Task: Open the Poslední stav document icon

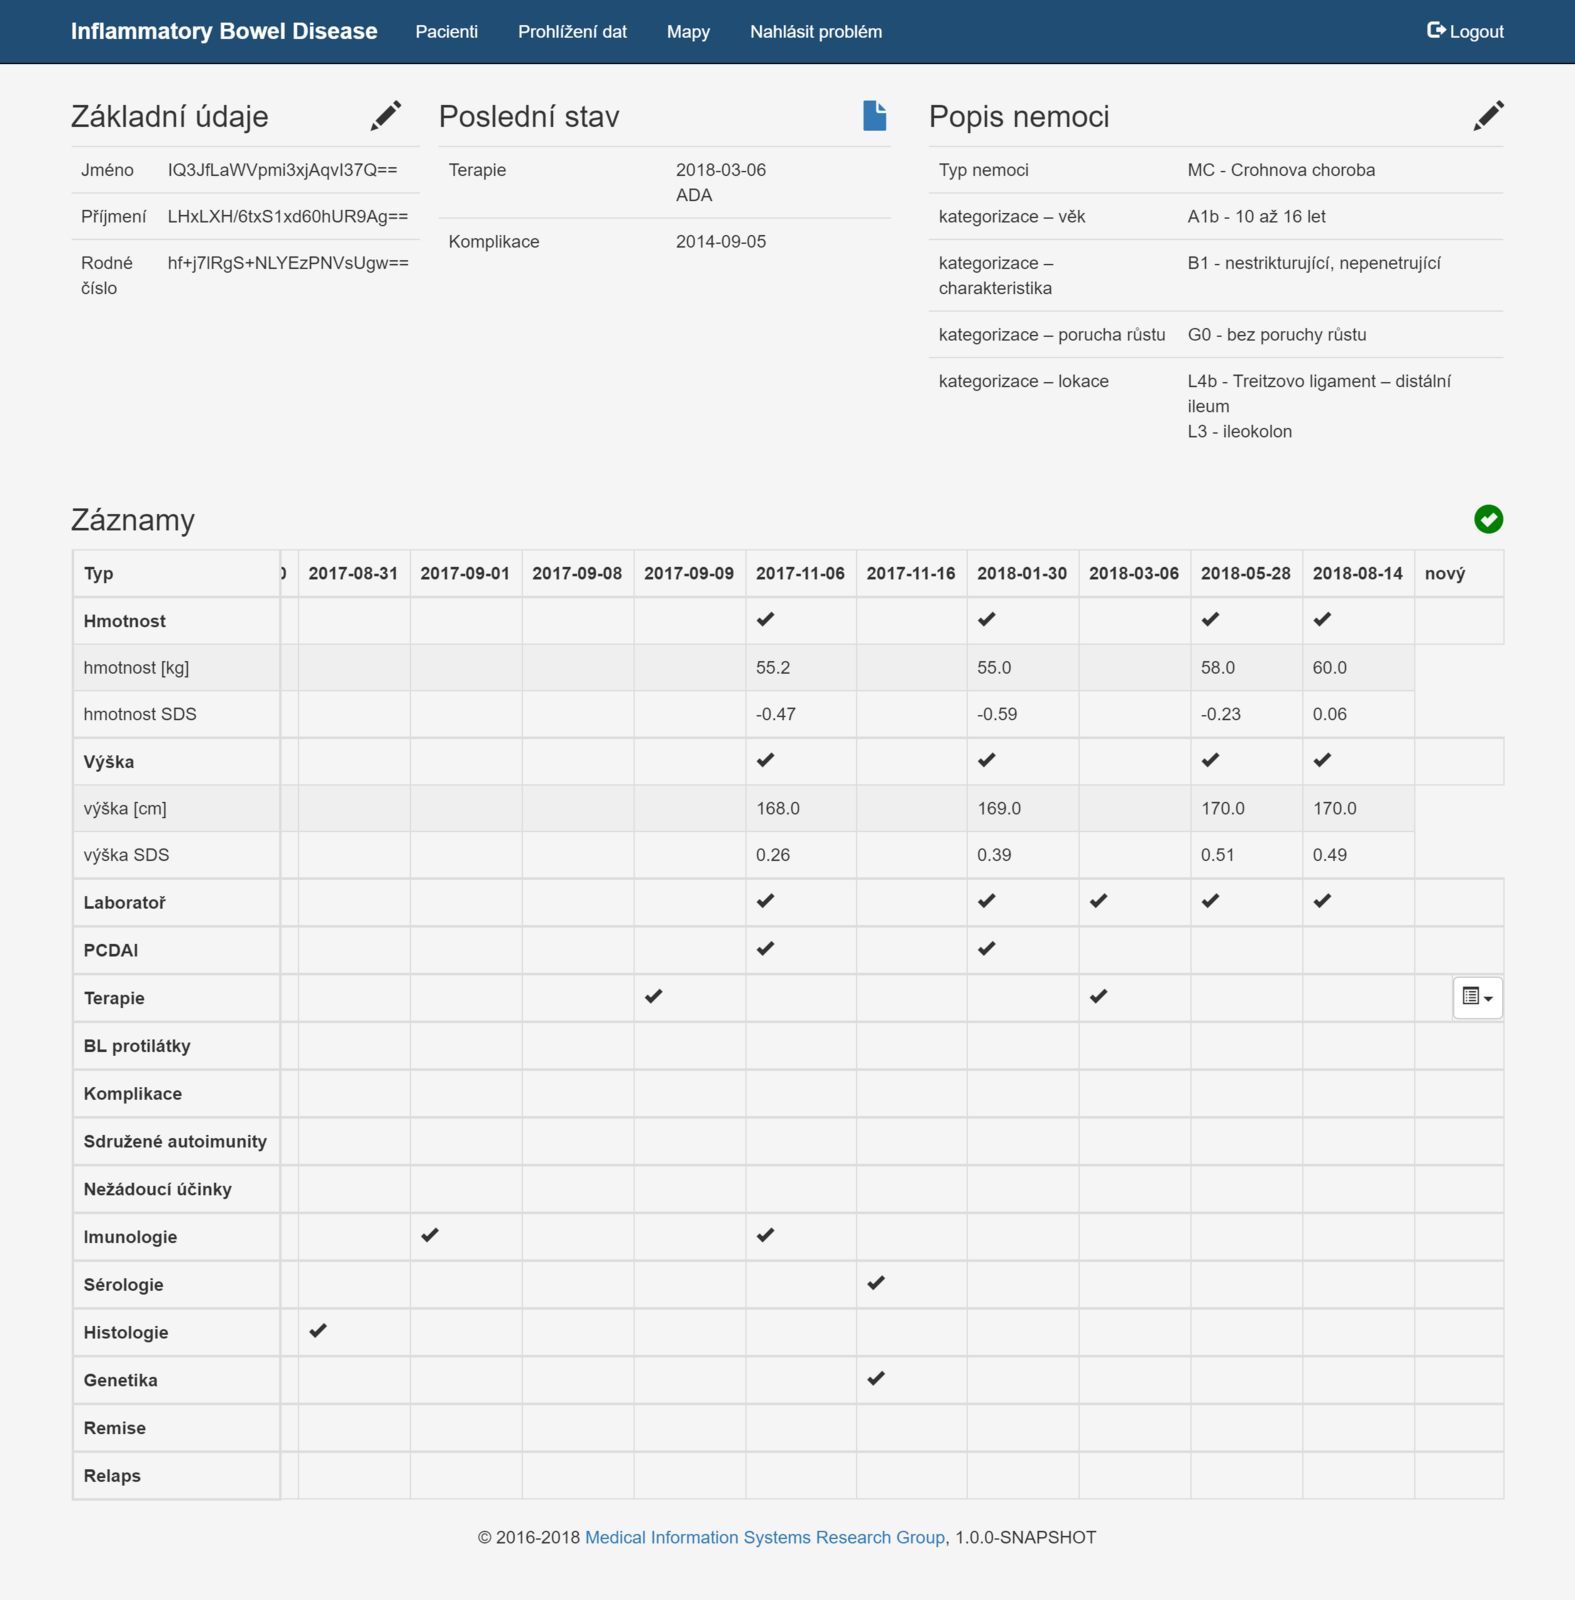Action: (x=874, y=116)
